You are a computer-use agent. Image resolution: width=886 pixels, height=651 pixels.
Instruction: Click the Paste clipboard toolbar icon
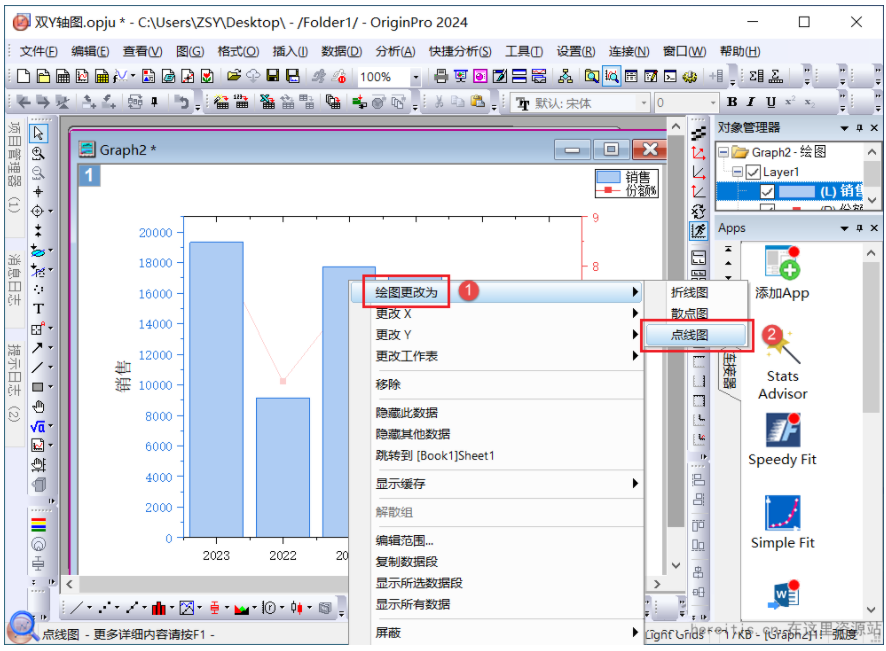477,102
